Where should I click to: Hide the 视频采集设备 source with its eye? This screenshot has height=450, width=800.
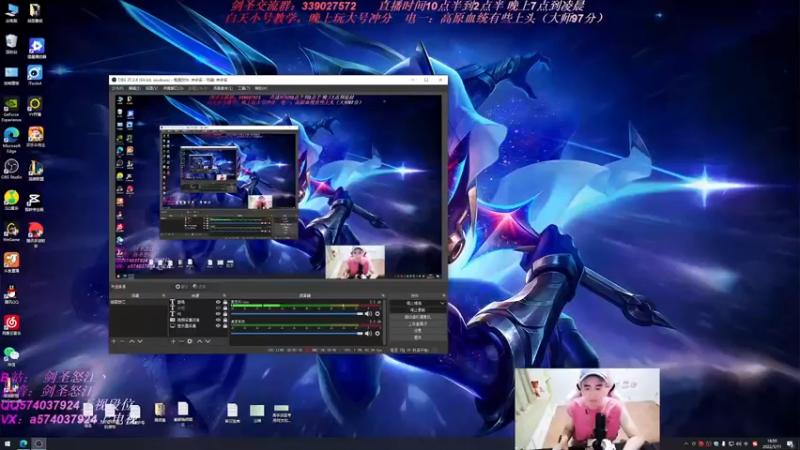click(218, 320)
